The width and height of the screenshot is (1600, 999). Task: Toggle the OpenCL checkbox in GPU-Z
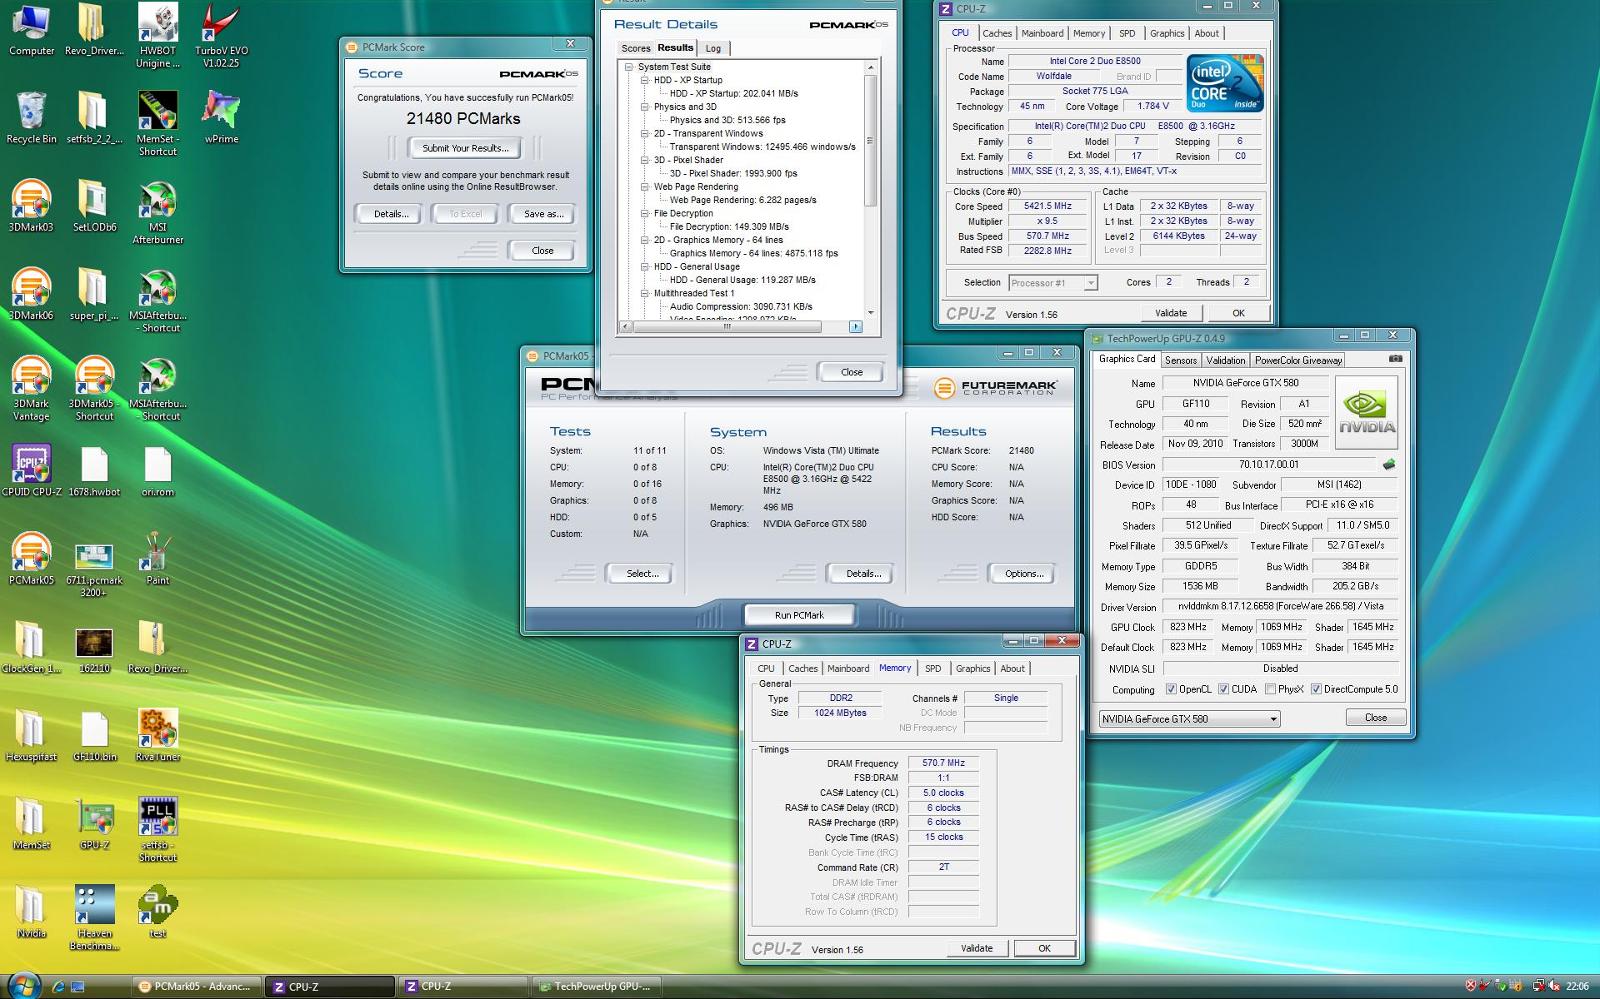(1171, 689)
